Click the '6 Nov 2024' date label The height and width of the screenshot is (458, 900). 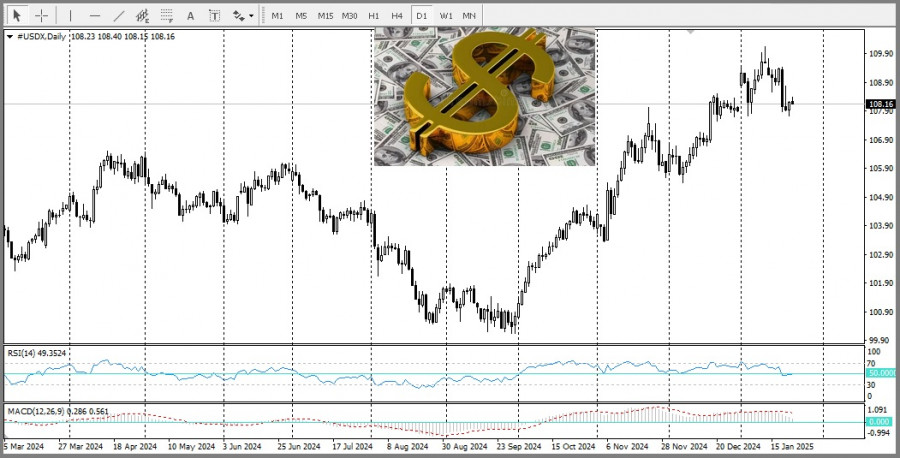[627, 447]
